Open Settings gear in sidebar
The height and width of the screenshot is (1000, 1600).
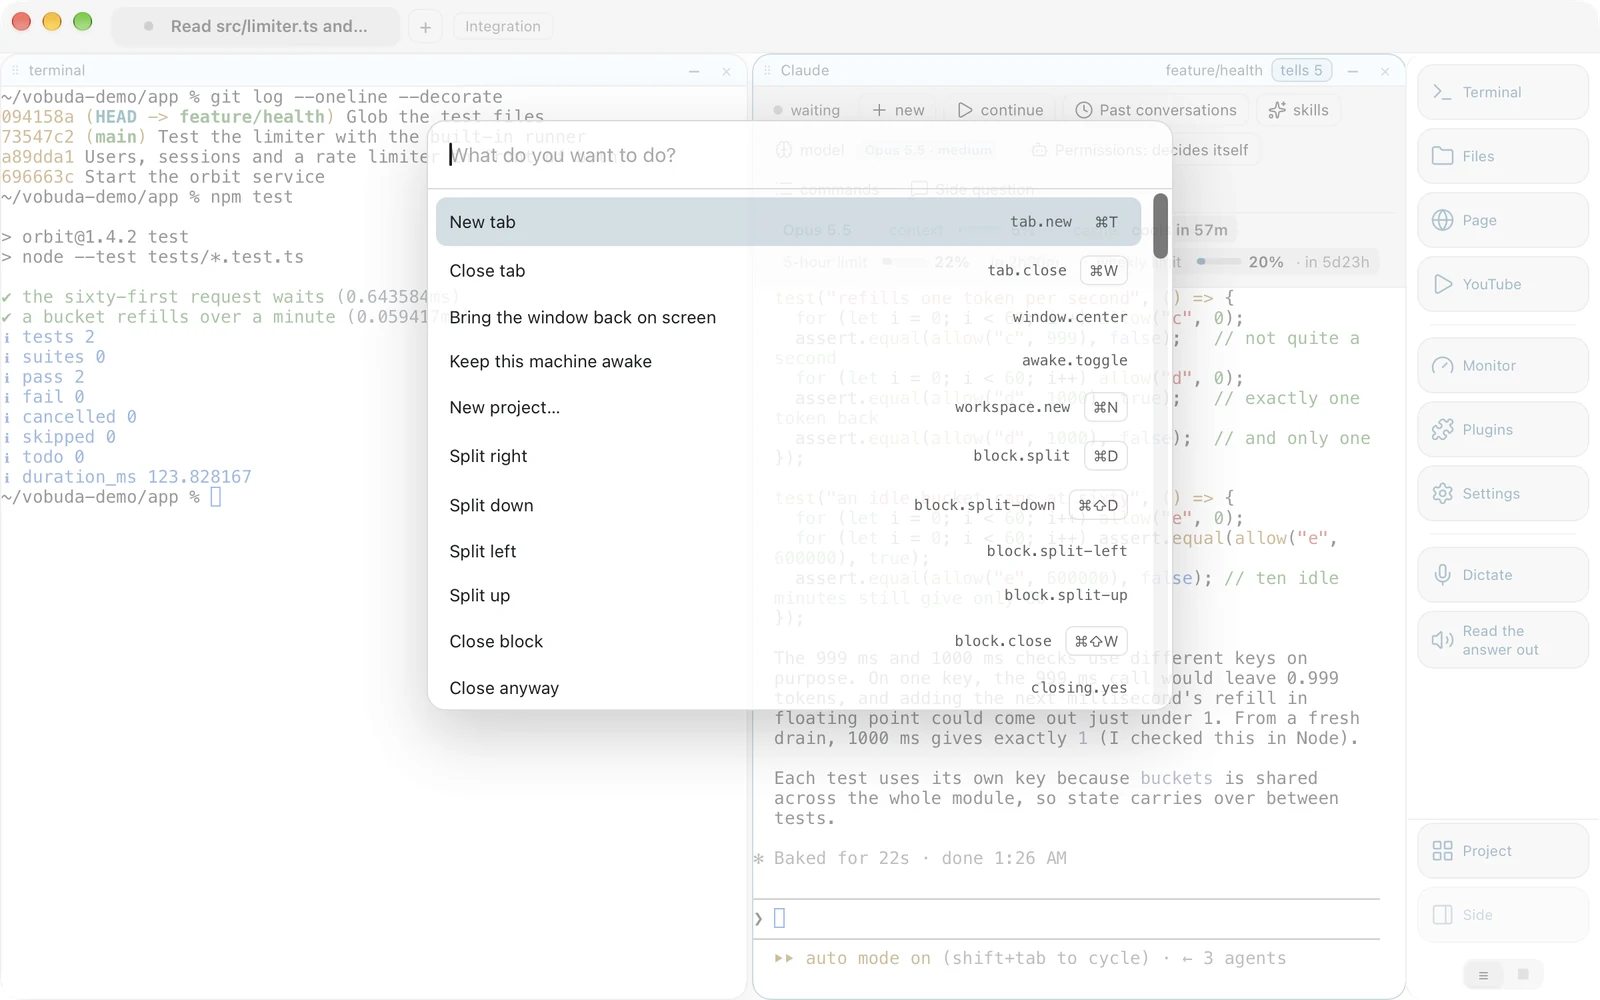pos(1502,493)
